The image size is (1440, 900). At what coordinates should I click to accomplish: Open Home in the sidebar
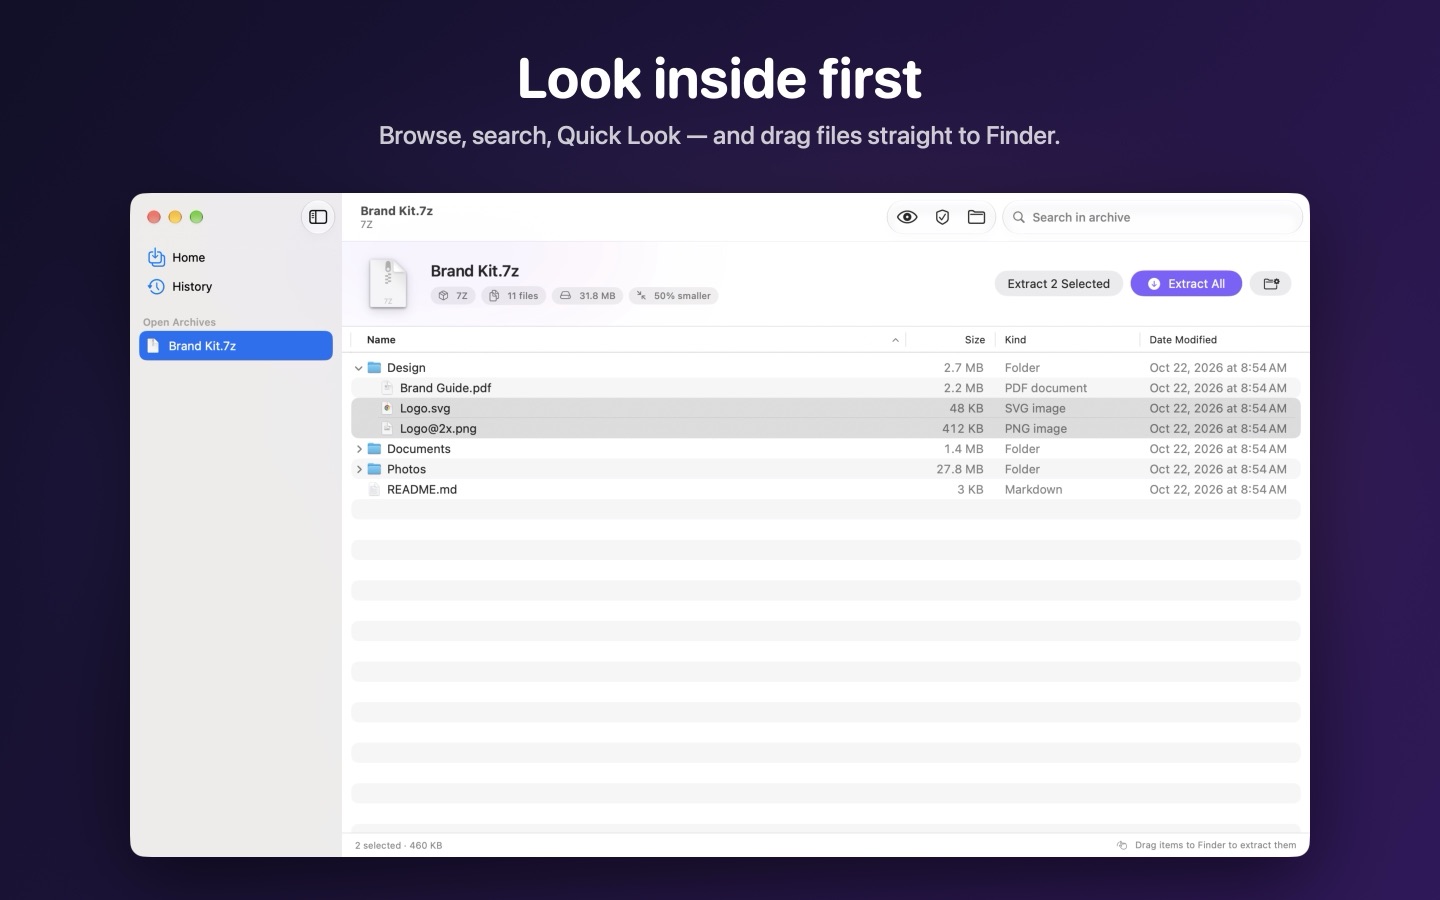tap(236, 257)
